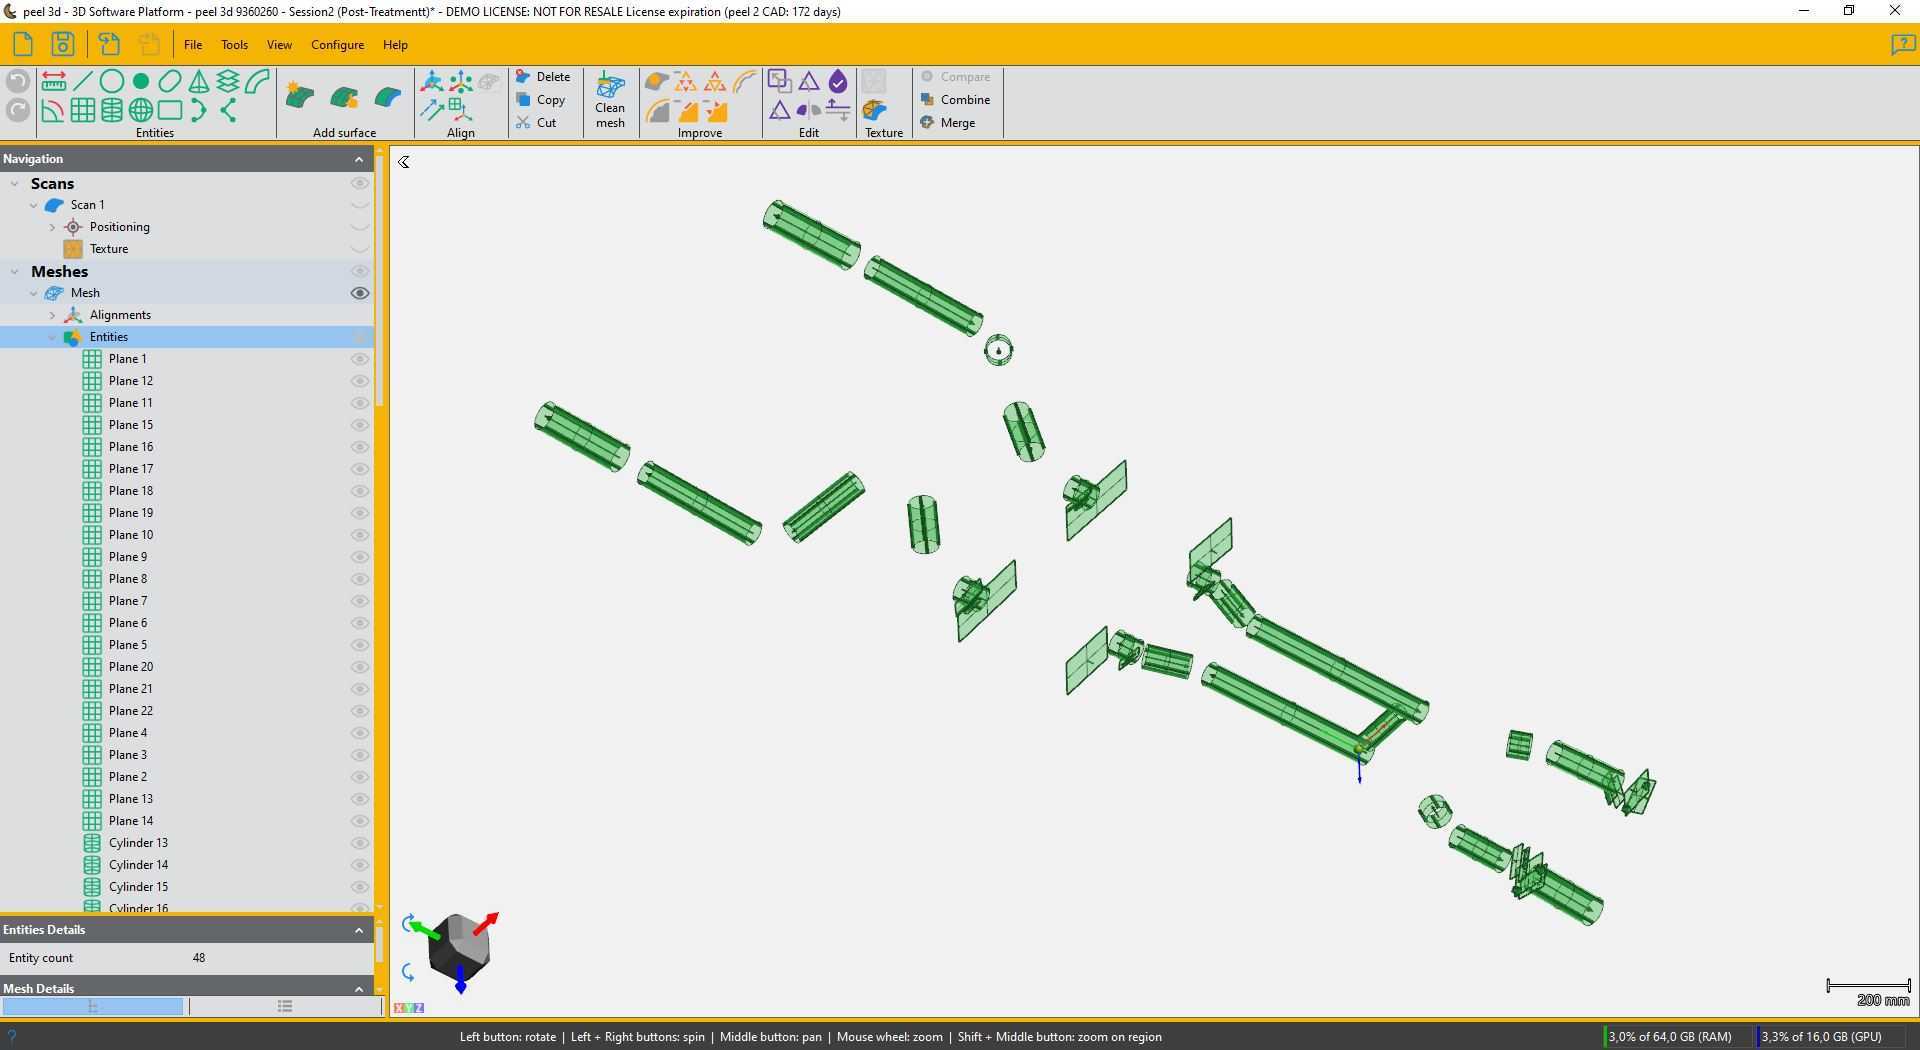
Task: Expand the Alignments tree node
Action: [x=53, y=315]
